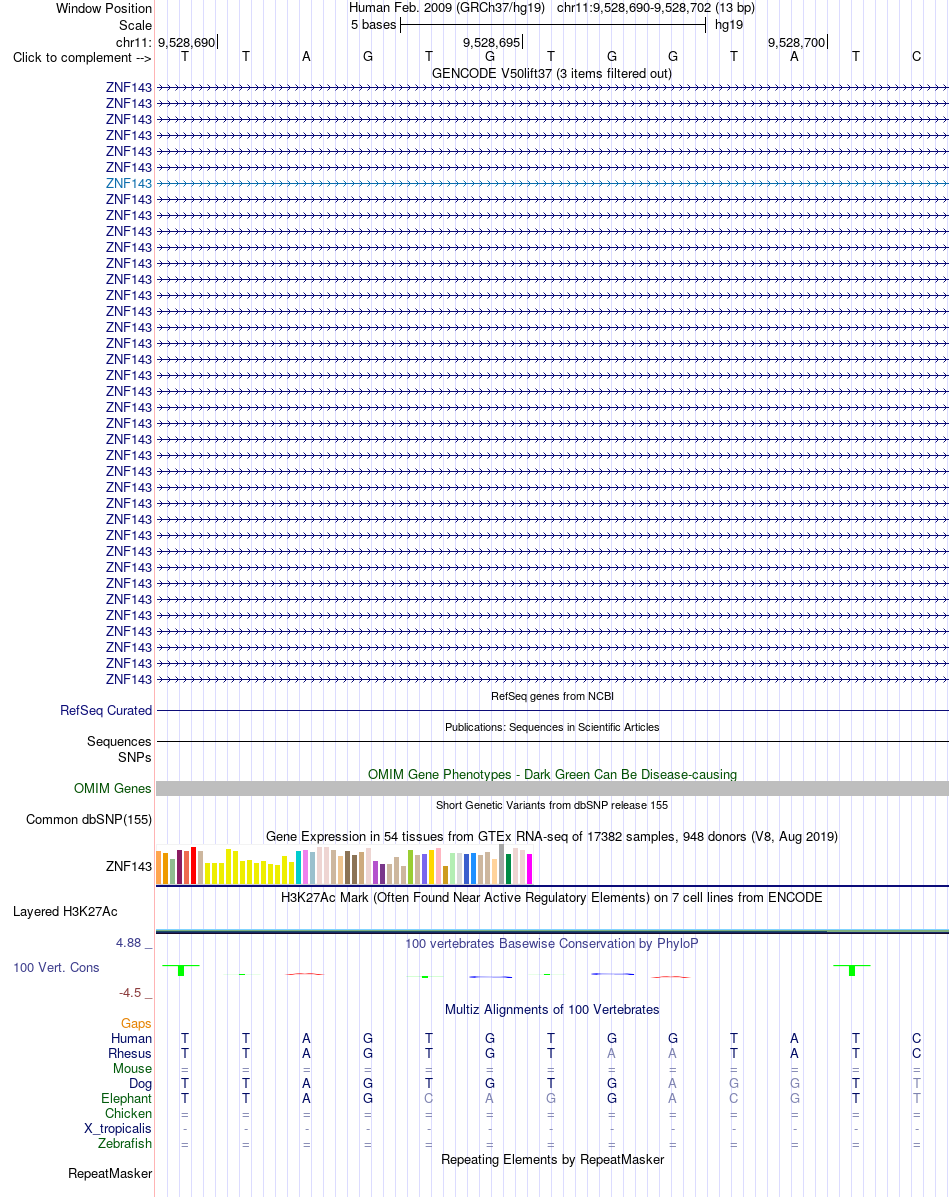This screenshot has width=950, height=1197.
Task: Click the red bar in GTEx chart
Action: click(193, 866)
